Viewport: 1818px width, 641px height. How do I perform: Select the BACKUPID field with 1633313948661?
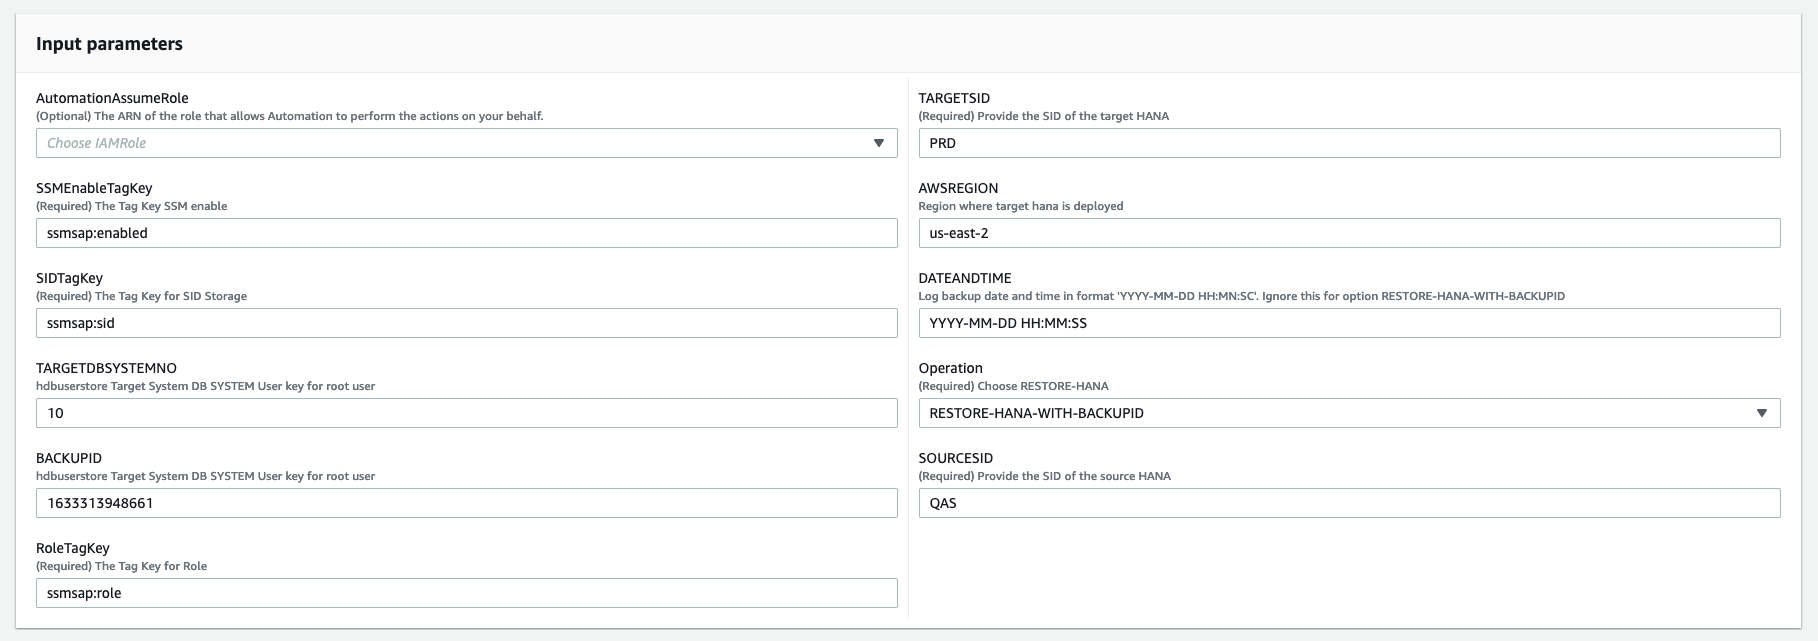(x=466, y=503)
